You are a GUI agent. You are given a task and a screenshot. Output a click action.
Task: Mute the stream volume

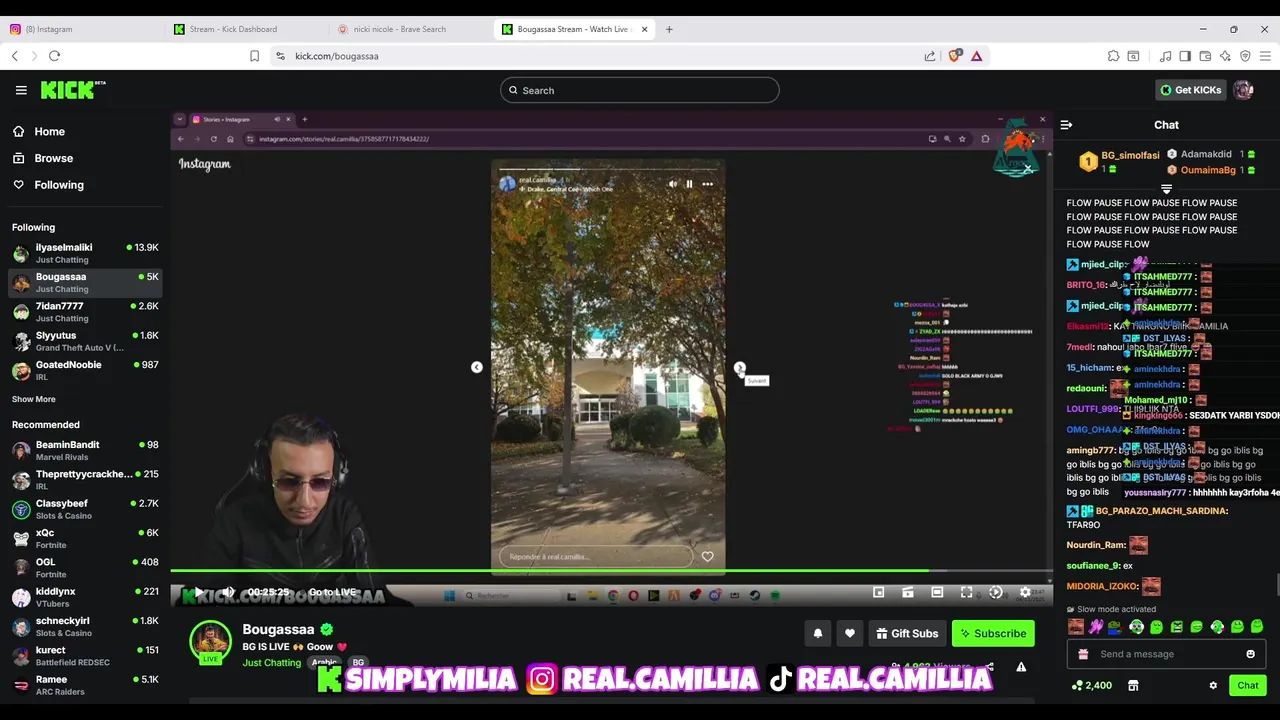pos(228,592)
